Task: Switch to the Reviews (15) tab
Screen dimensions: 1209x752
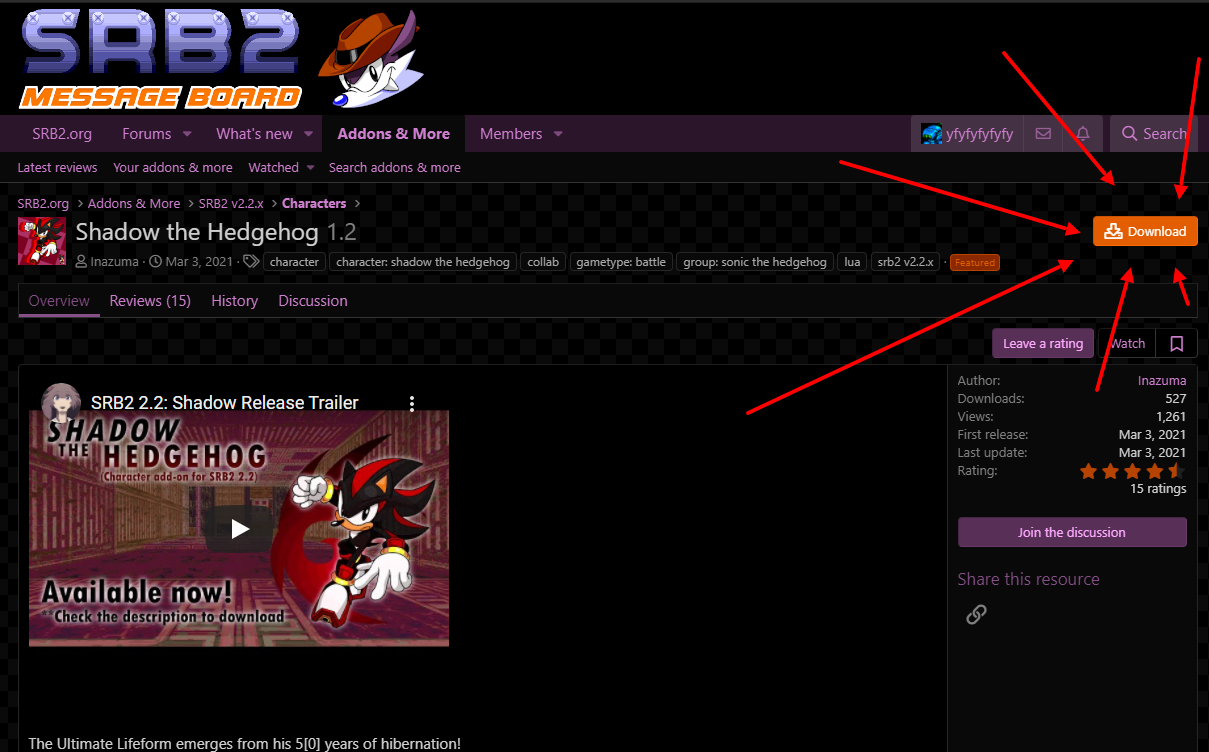Action: 150,300
